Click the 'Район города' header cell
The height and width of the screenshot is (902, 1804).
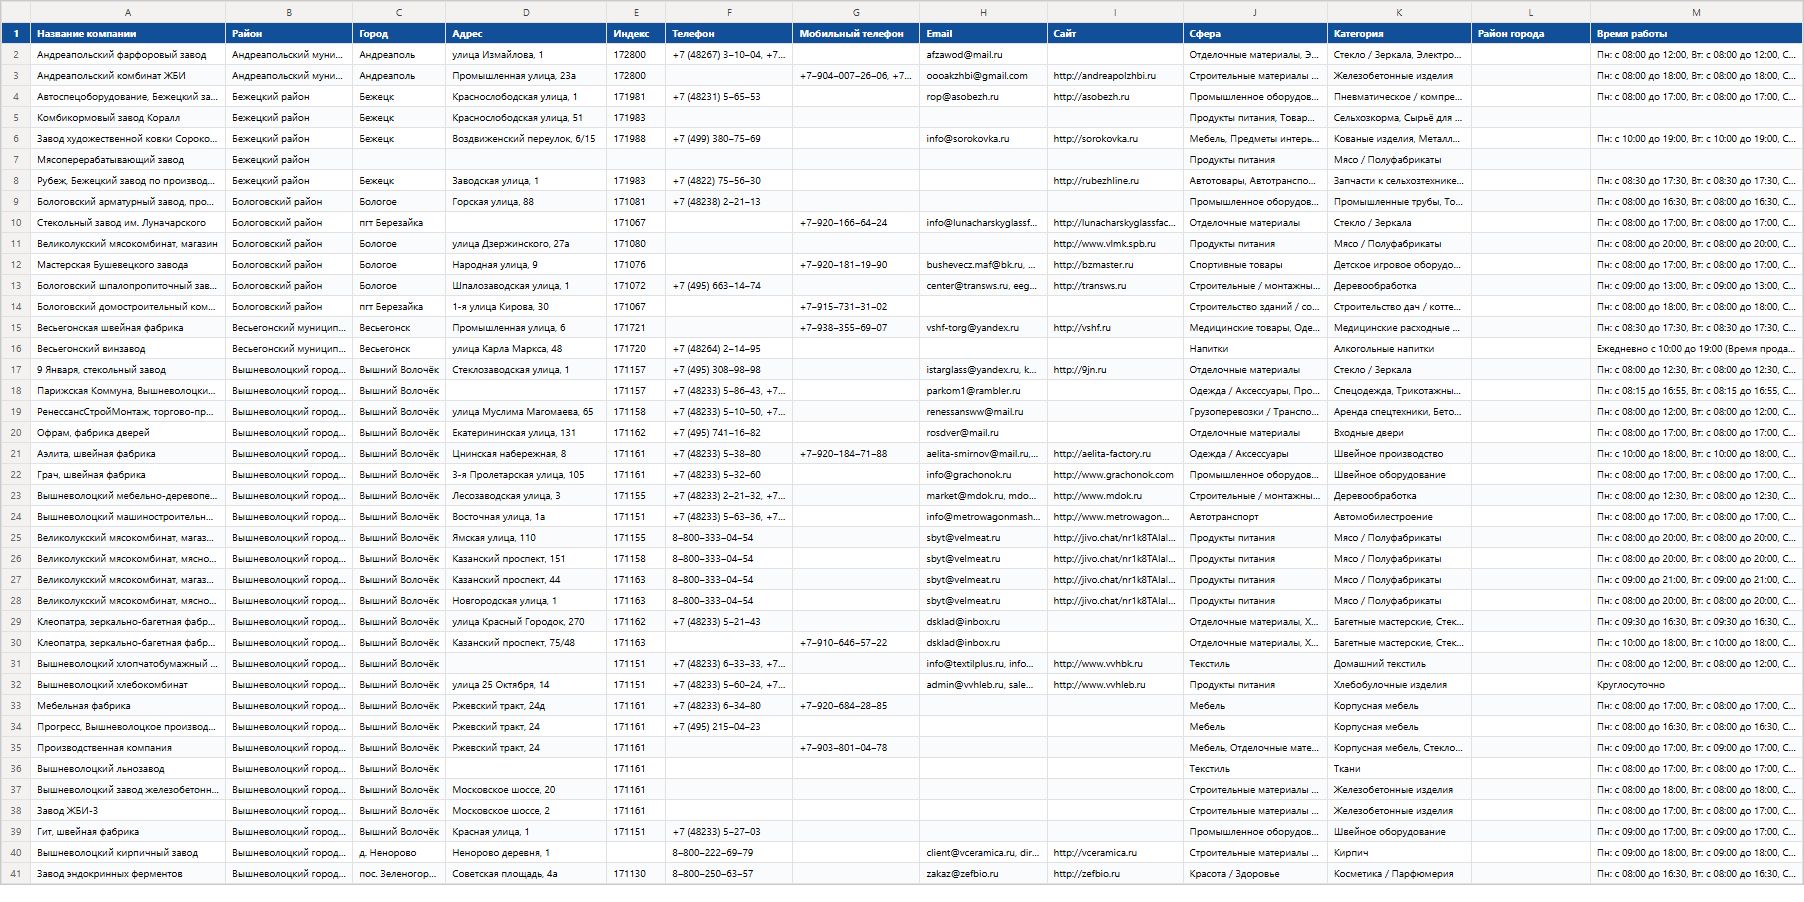[x=1531, y=33]
